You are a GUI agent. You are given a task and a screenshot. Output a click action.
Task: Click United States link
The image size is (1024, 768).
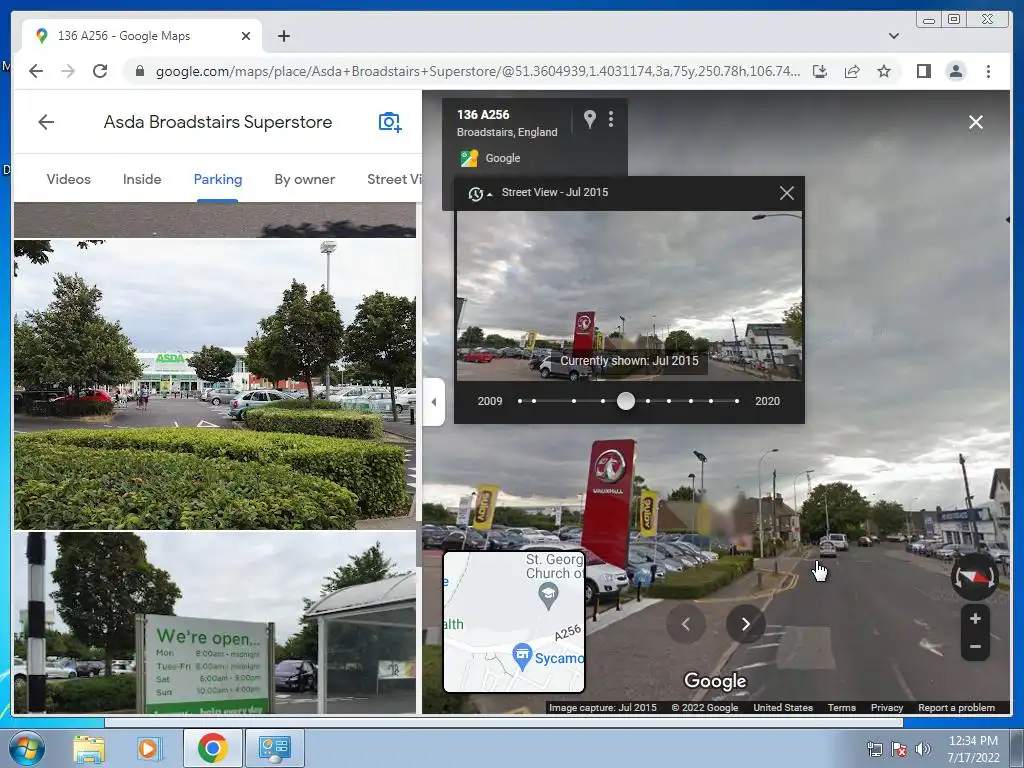[x=783, y=707]
